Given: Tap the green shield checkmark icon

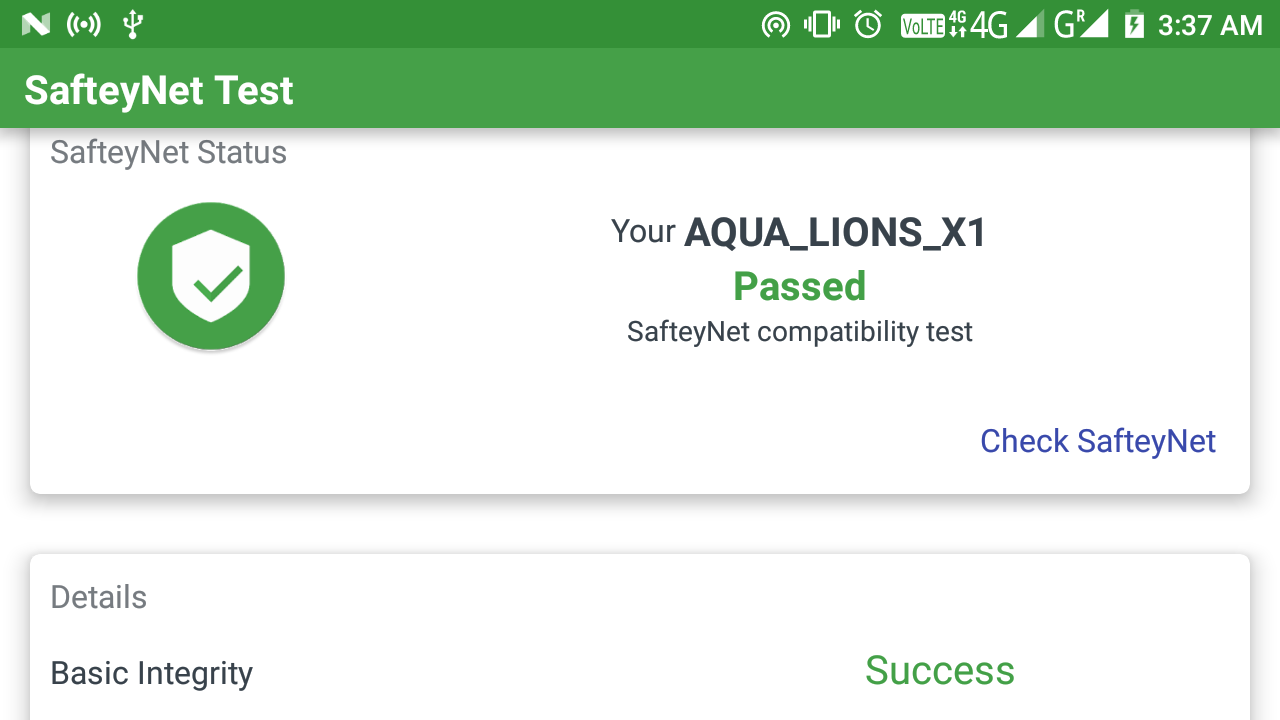Looking at the screenshot, I should pos(211,276).
